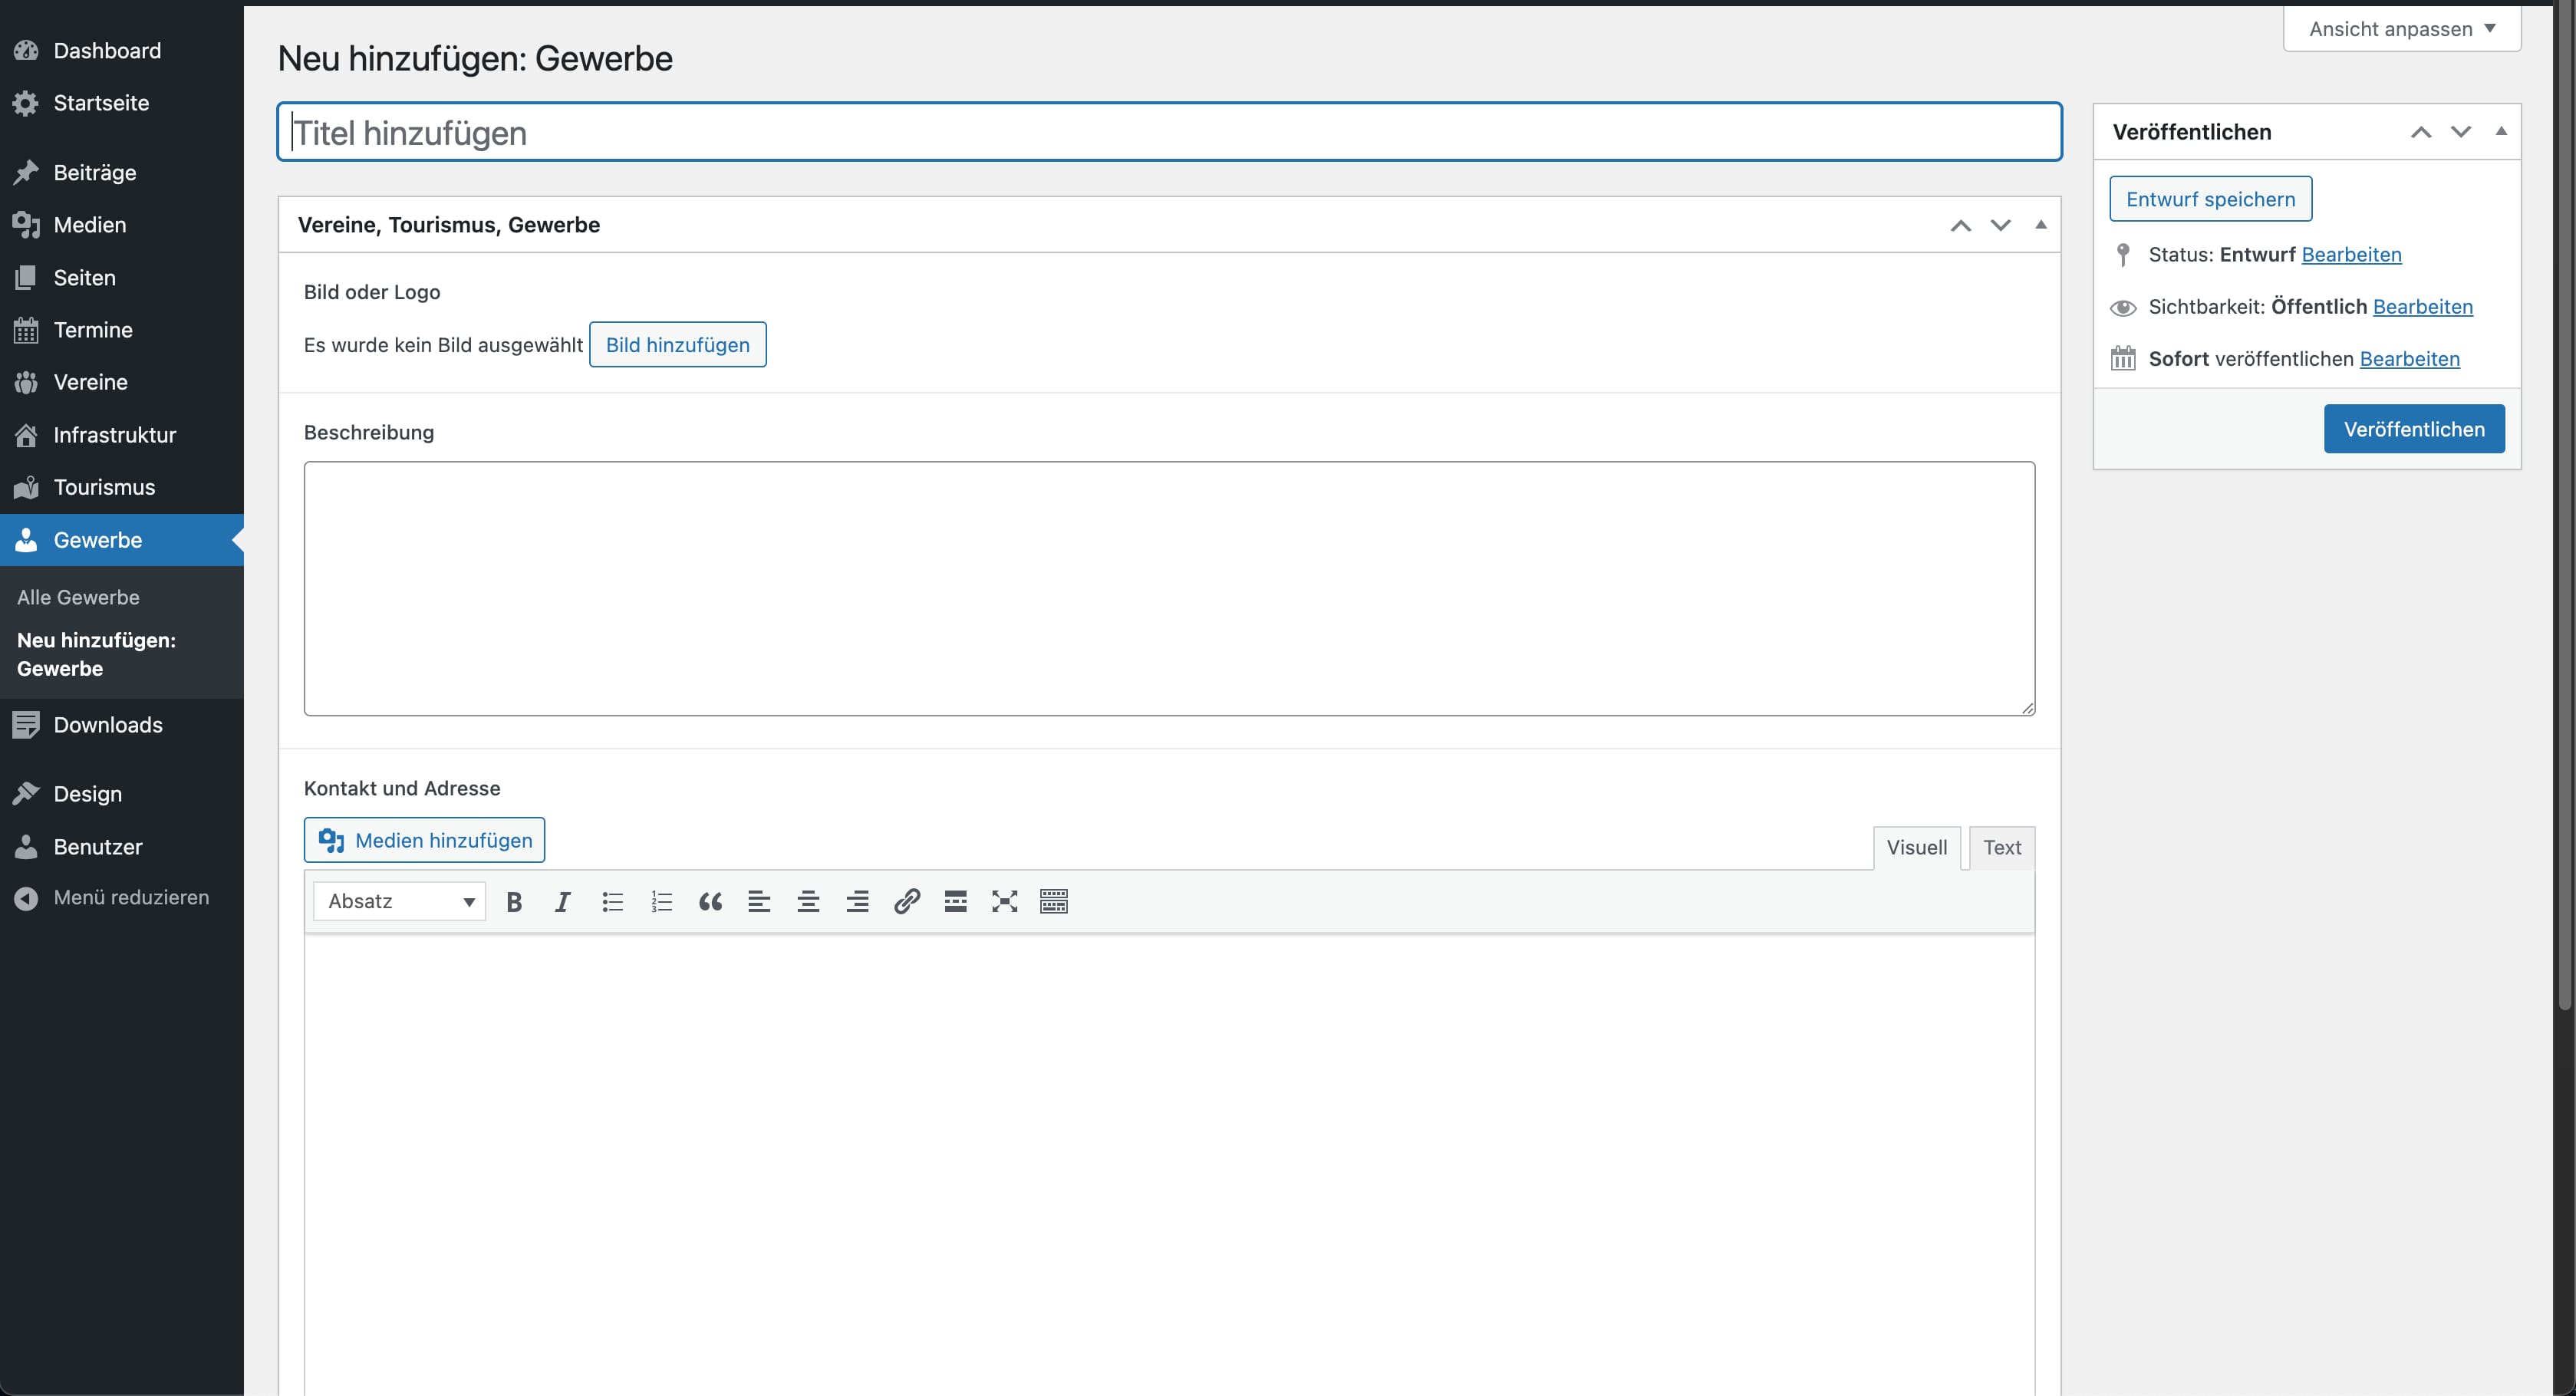
Task: Apply italic formatting in editor toolbar
Action: coord(563,902)
